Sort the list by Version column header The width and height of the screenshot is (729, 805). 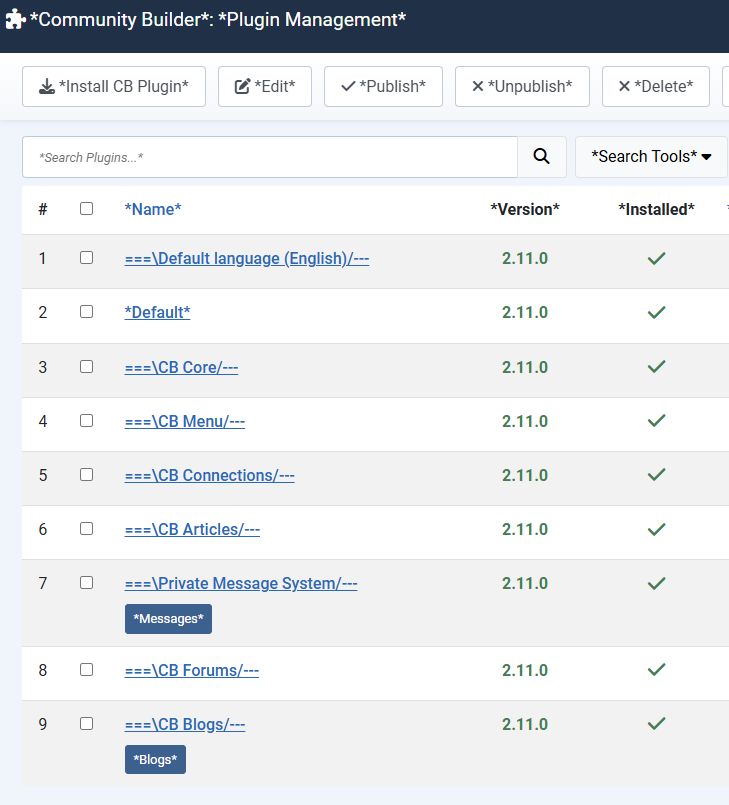(524, 209)
